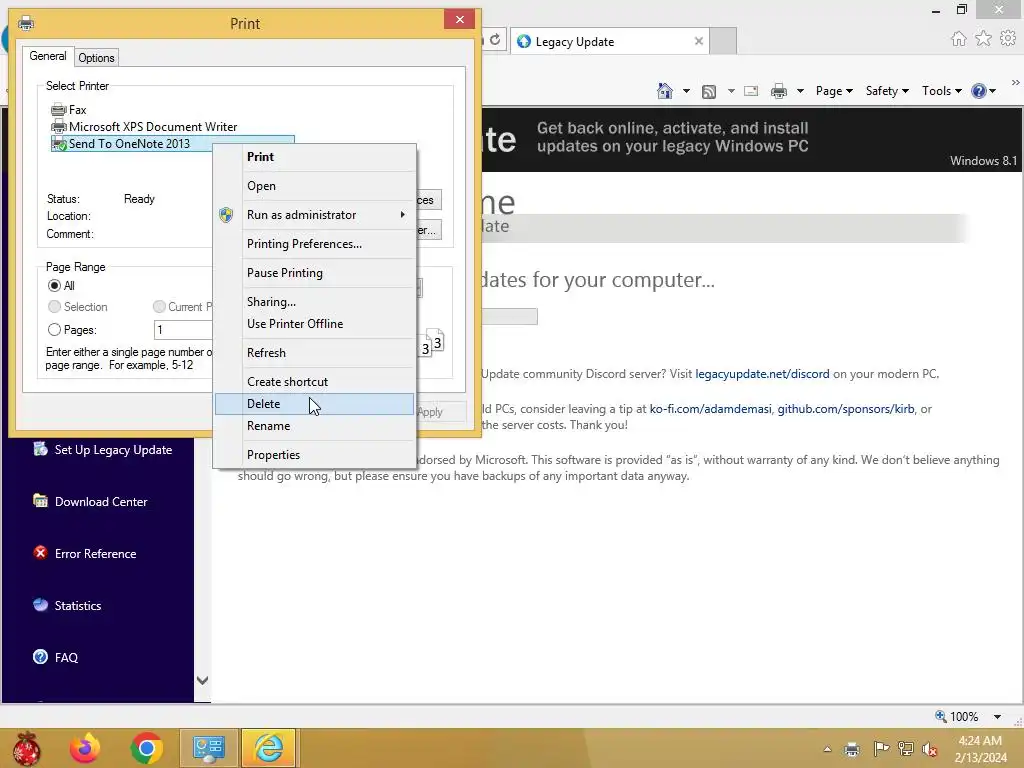The image size is (1024, 768).
Task: Click the Refresh icon in the address bar
Action: (495, 40)
